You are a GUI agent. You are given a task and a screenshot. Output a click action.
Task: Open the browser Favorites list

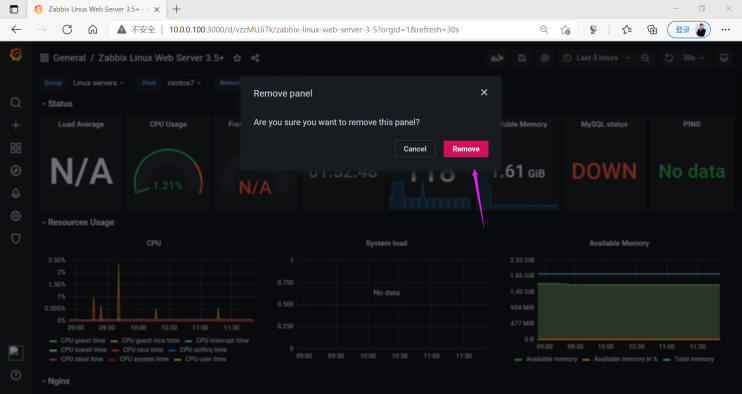pyautogui.click(x=627, y=30)
